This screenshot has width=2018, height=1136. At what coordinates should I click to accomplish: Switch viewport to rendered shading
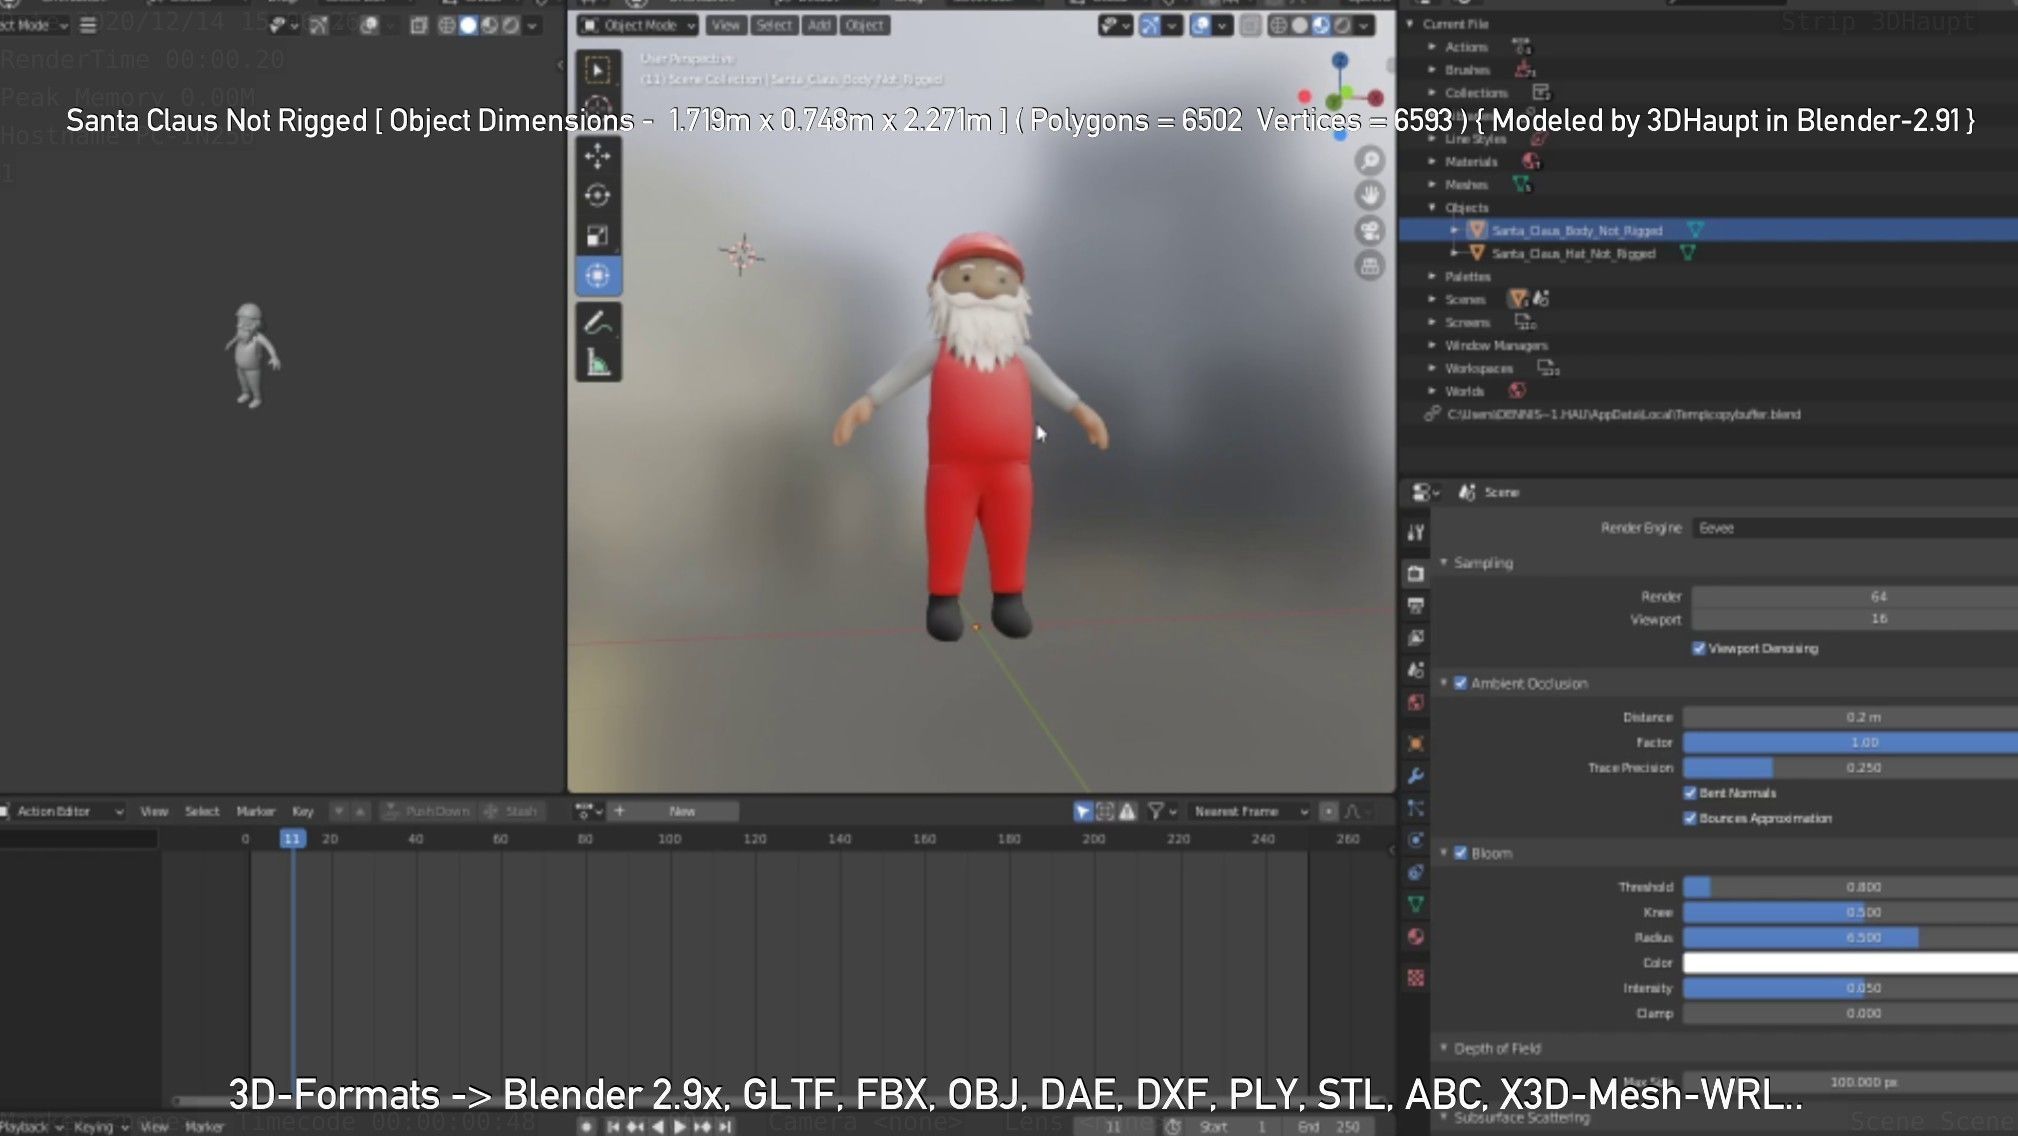(x=1342, y=26)
